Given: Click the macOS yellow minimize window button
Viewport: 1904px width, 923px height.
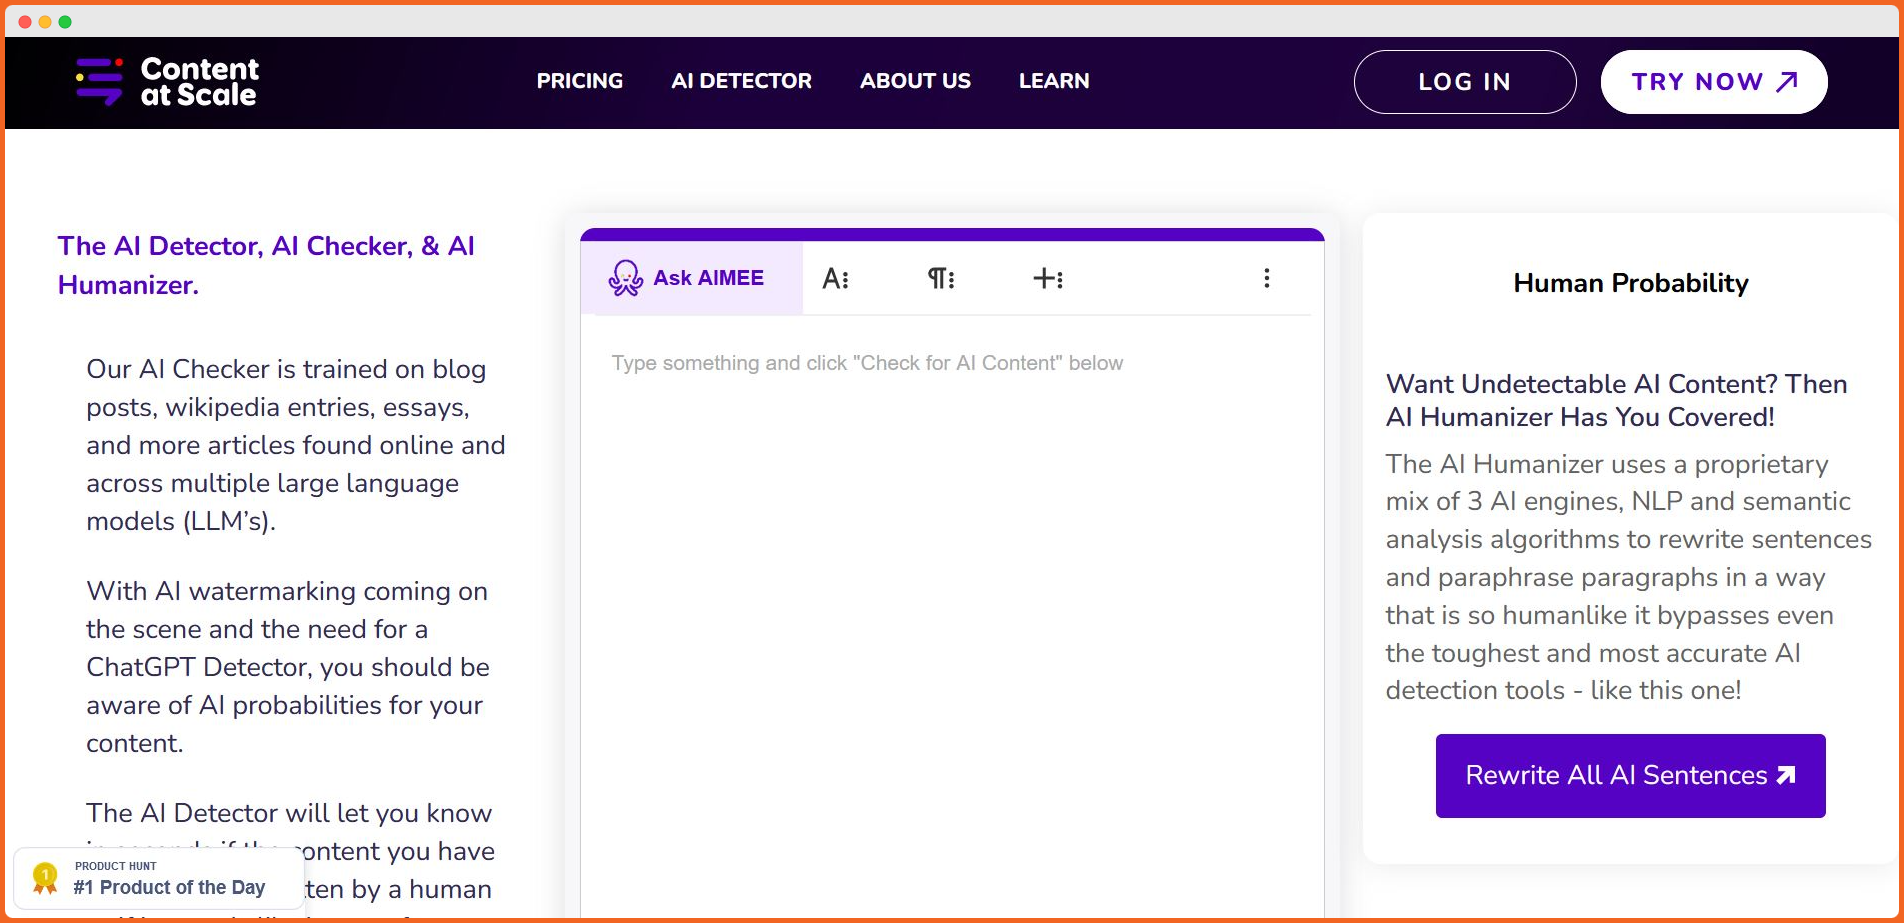Looking at the screenshot, I should tap(45, 22).
